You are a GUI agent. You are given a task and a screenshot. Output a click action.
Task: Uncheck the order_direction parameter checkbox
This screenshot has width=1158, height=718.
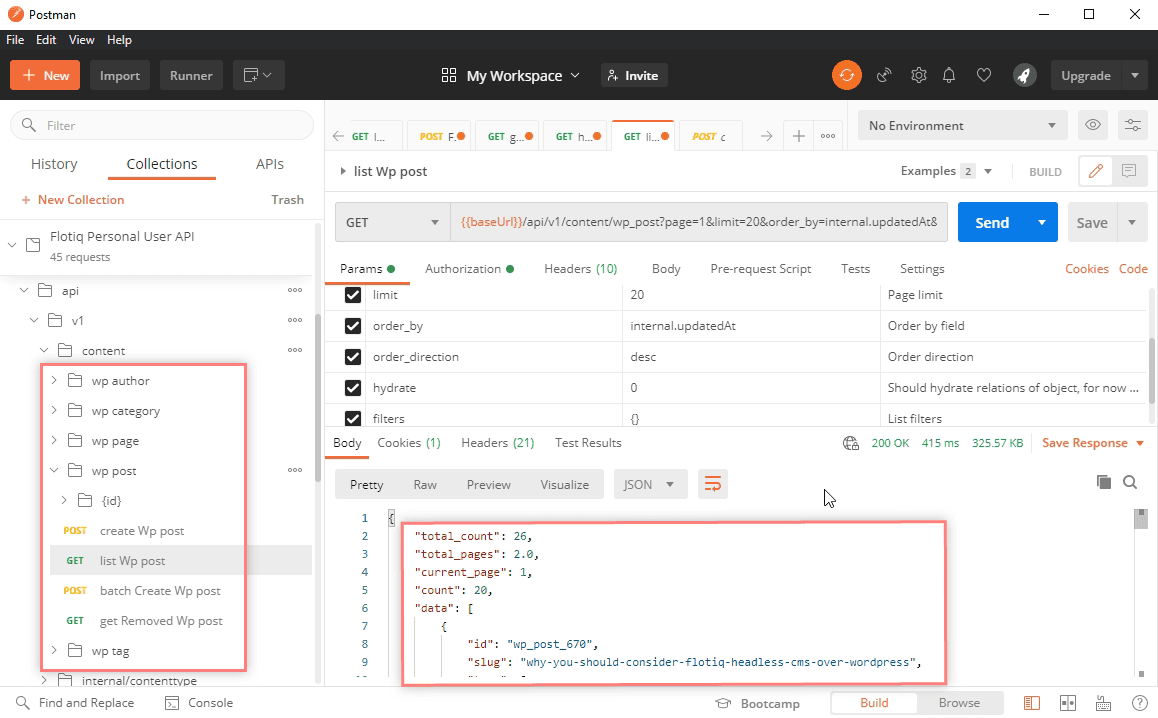pyautogui.click(x=353, y=357)
